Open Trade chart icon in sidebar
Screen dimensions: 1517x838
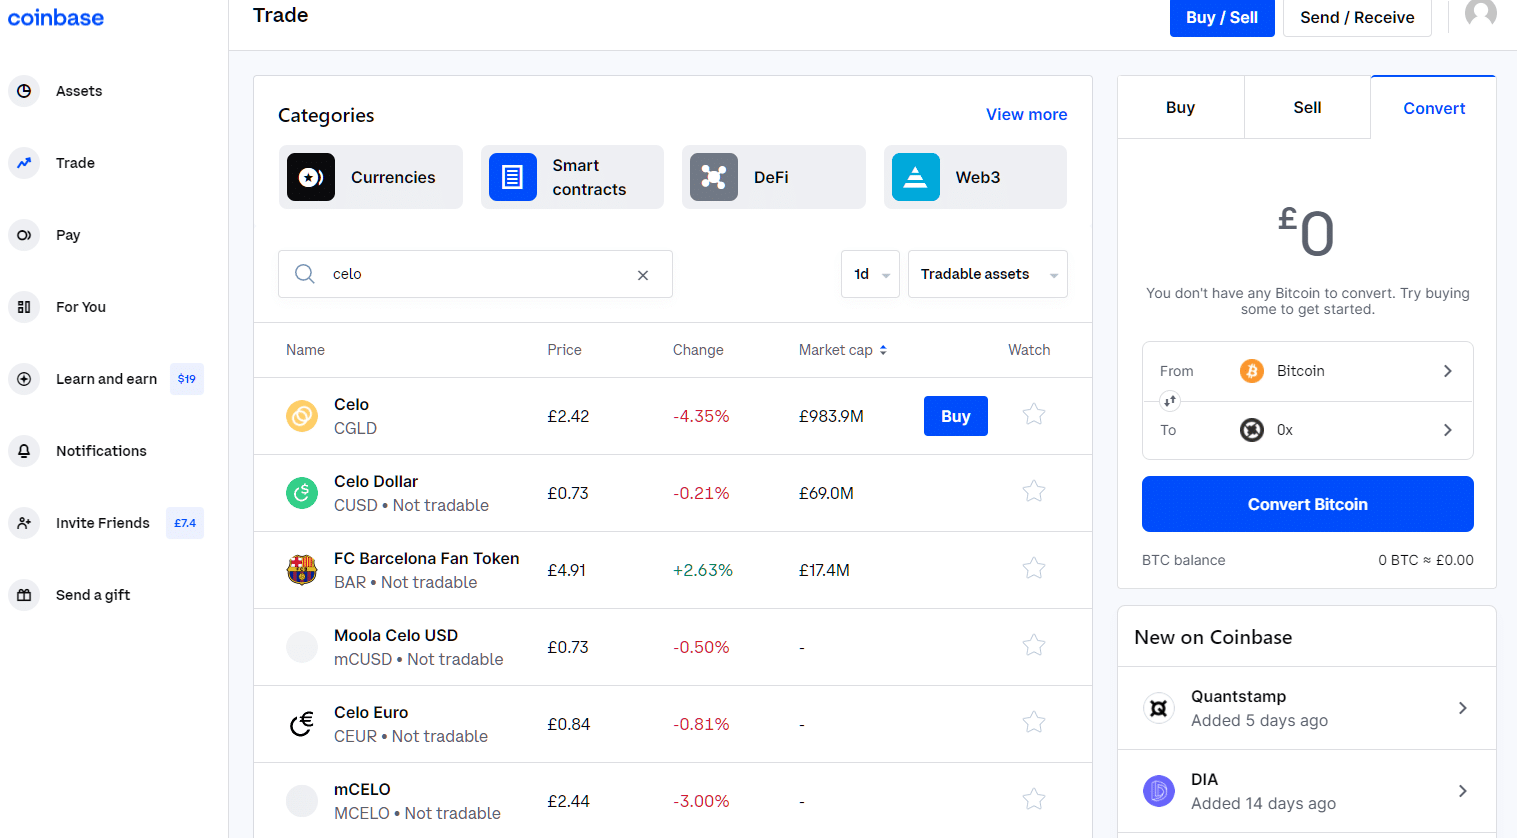pyautogui.click(x=24, y=163)
